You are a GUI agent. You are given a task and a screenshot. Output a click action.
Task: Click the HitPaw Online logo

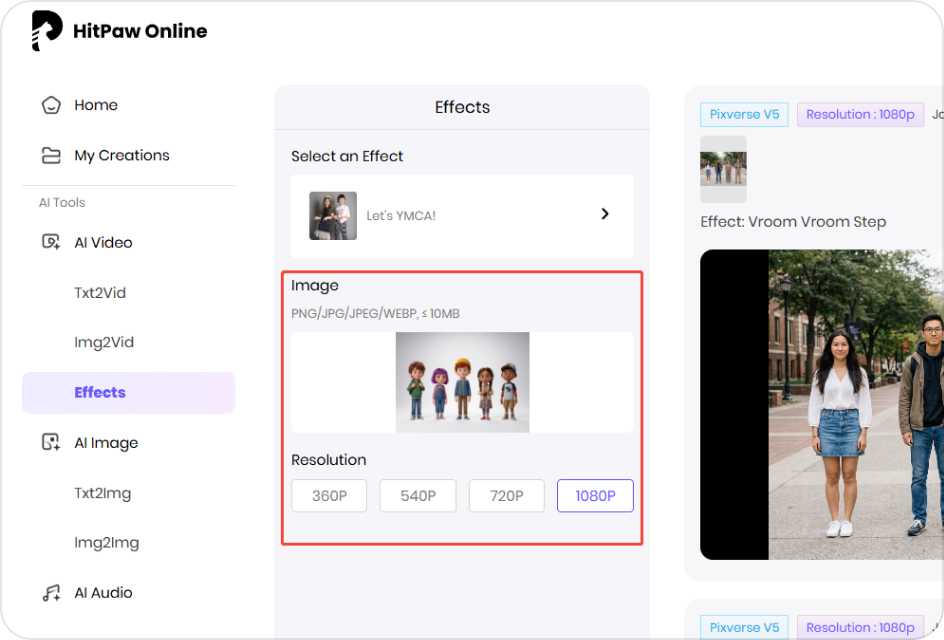pos(117,30)
